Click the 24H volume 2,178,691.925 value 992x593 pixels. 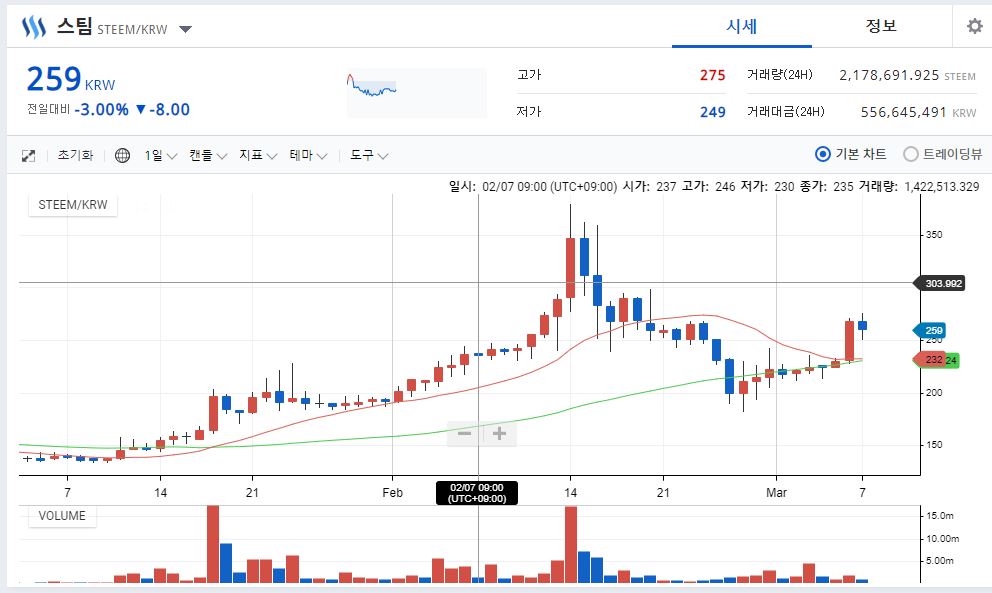(889, 75)
